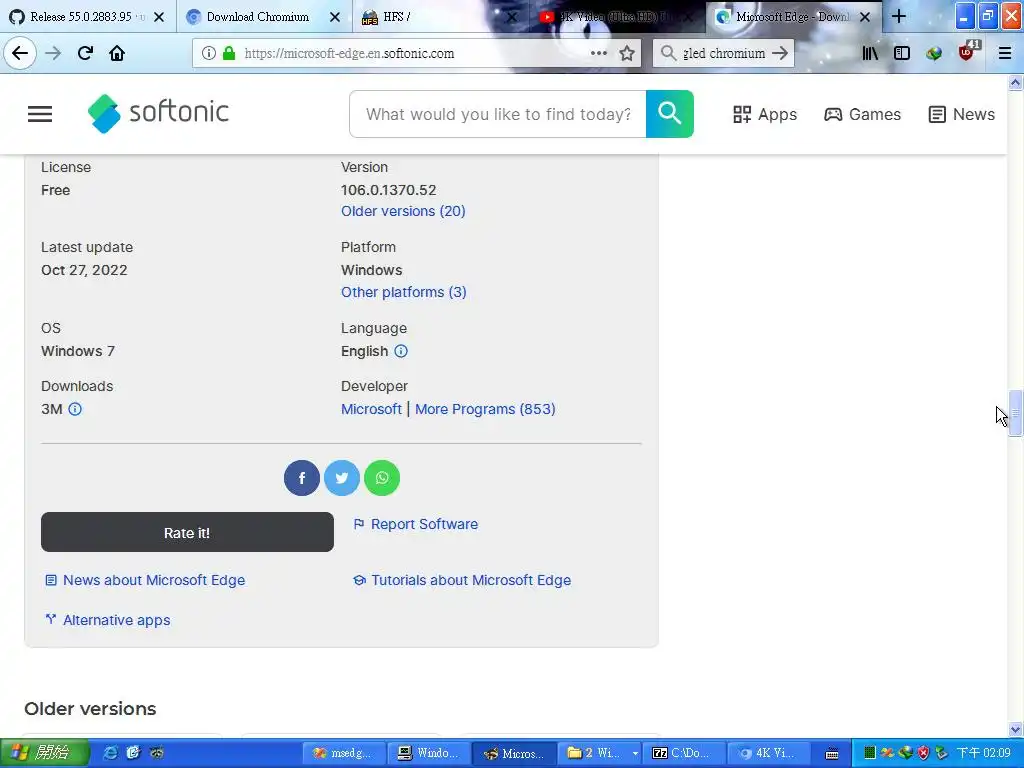
Task: Open Apps section in Softonic header
Action: tap(765, 114)
